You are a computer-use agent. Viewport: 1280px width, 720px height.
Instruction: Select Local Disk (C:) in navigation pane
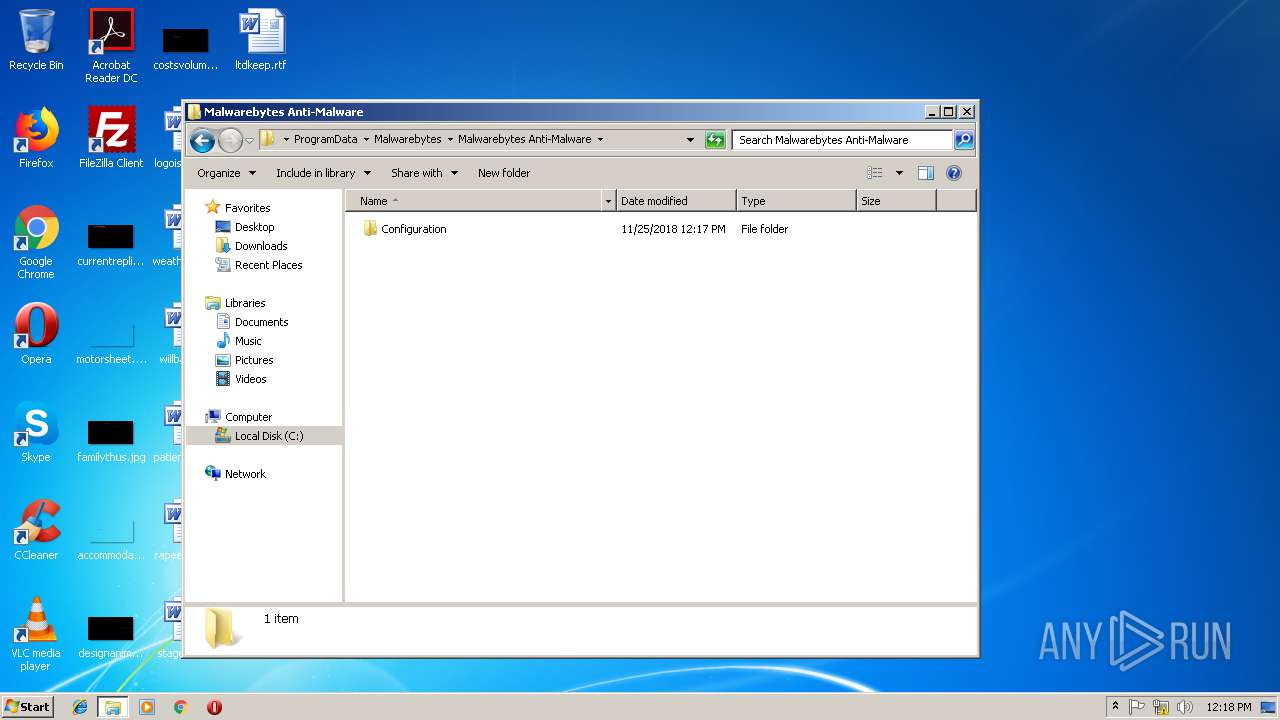[264, 436]
